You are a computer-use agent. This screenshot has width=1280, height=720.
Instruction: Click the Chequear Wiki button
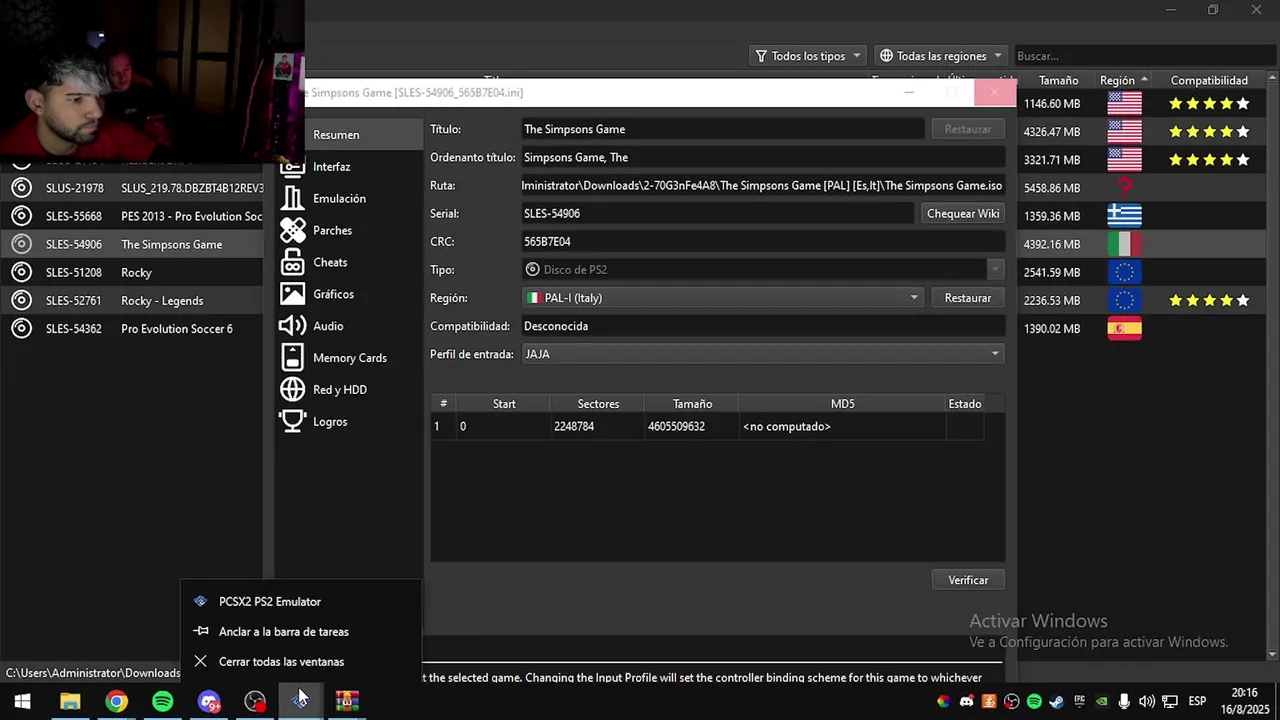click(x=962, y=214)
